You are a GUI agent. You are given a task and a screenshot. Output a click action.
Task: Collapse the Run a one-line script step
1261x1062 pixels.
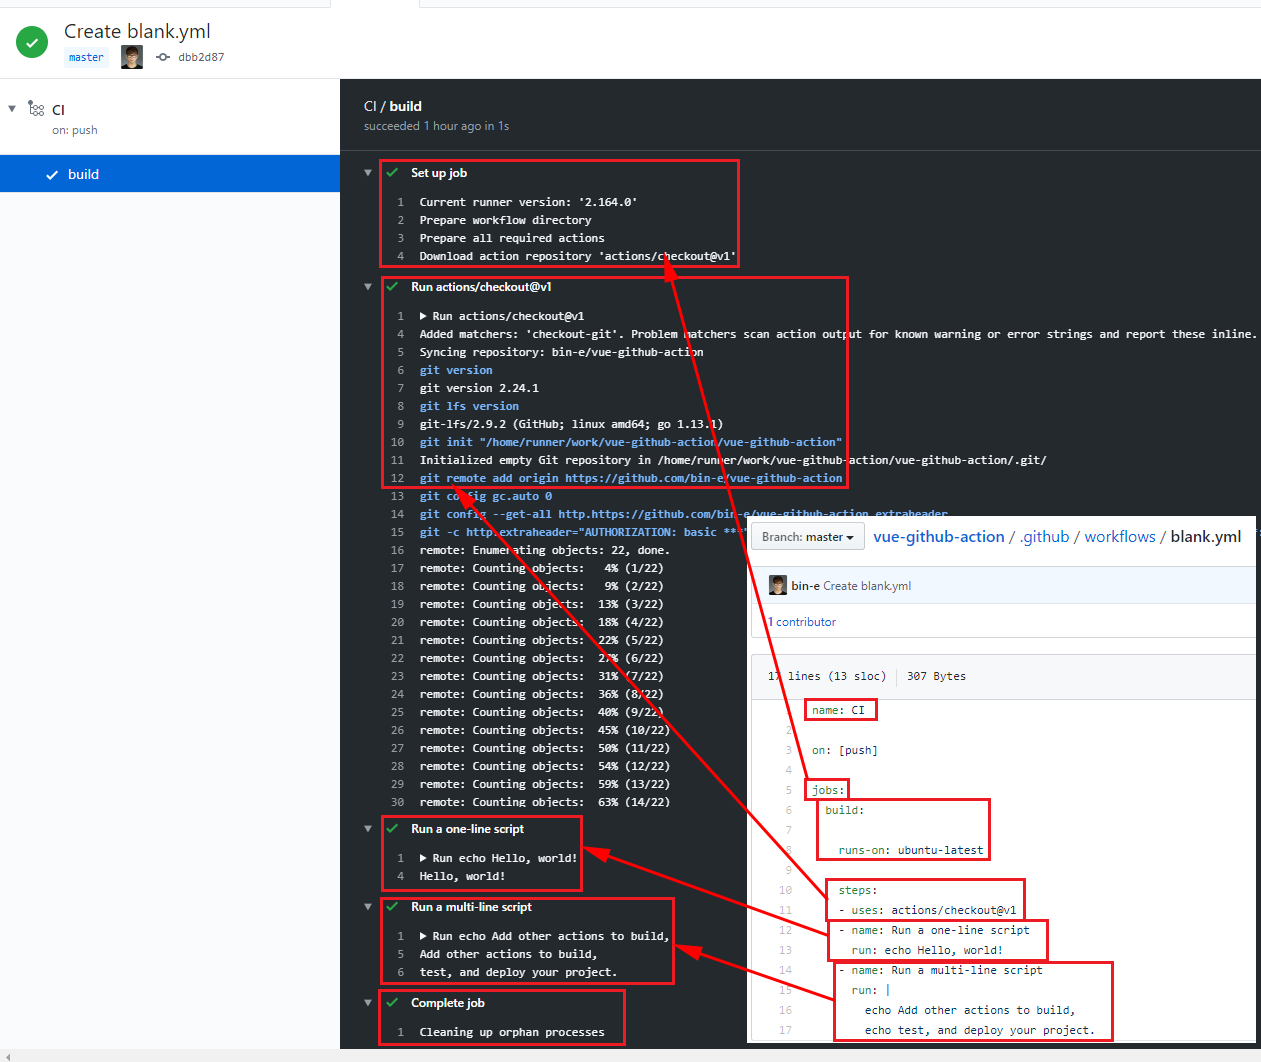[368, 829]
